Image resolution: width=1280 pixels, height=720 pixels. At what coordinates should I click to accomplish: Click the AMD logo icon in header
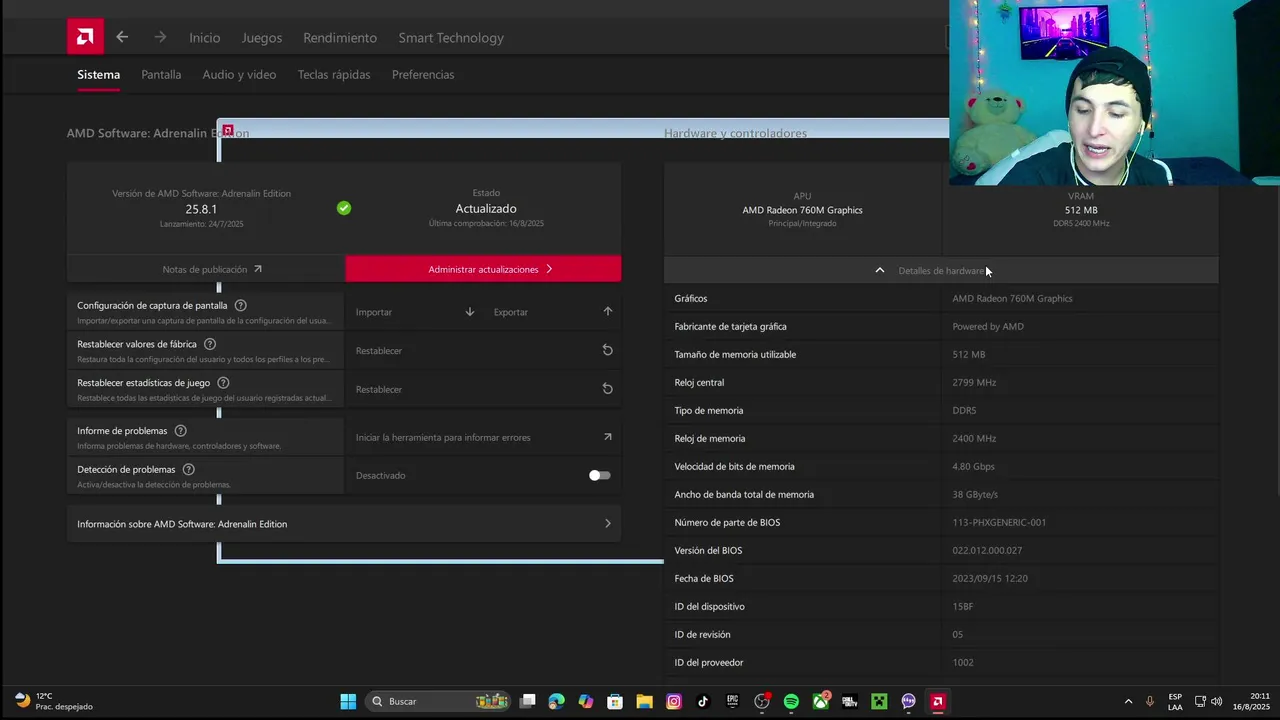(85, 37)
